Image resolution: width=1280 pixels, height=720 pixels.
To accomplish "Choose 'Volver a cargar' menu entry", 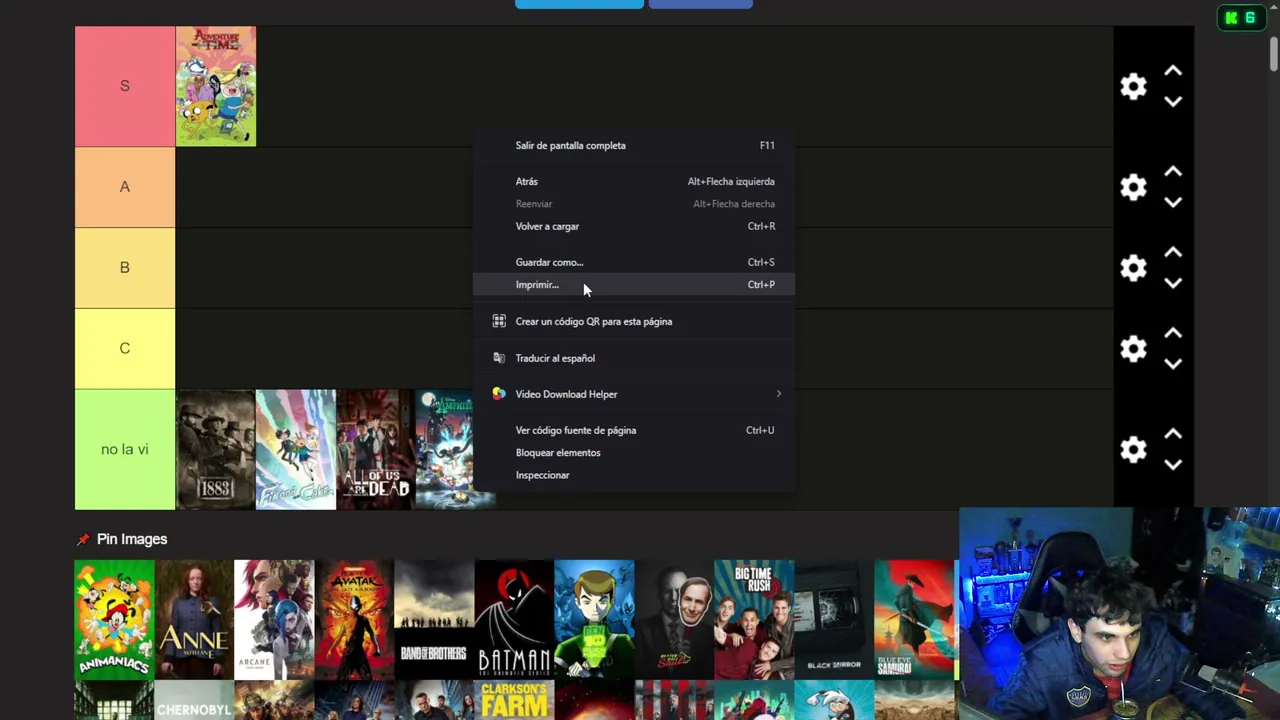I will [634, 227].
